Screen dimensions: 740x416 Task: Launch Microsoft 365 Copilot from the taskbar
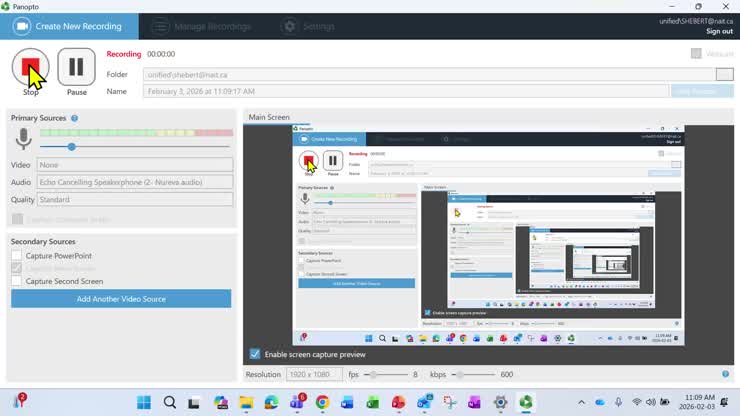221,402
